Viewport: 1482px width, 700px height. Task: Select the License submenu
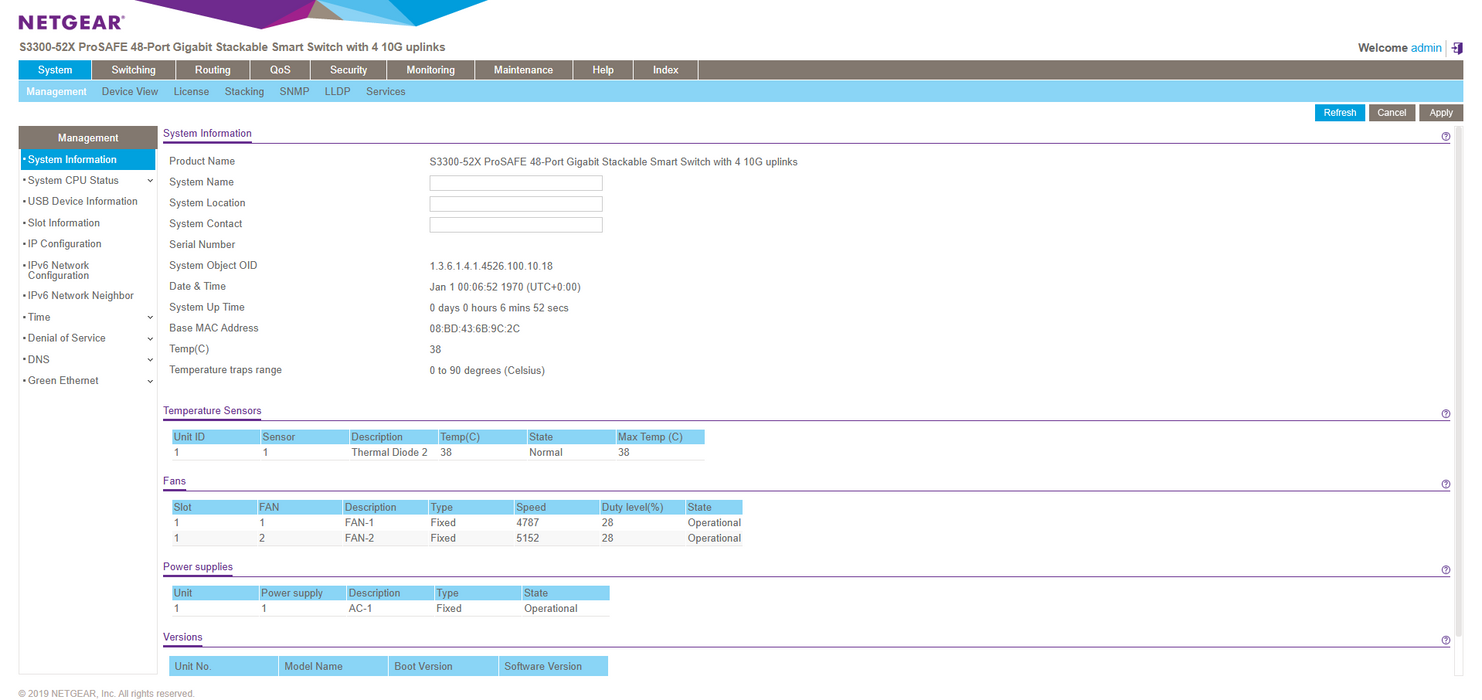(191, 92)
